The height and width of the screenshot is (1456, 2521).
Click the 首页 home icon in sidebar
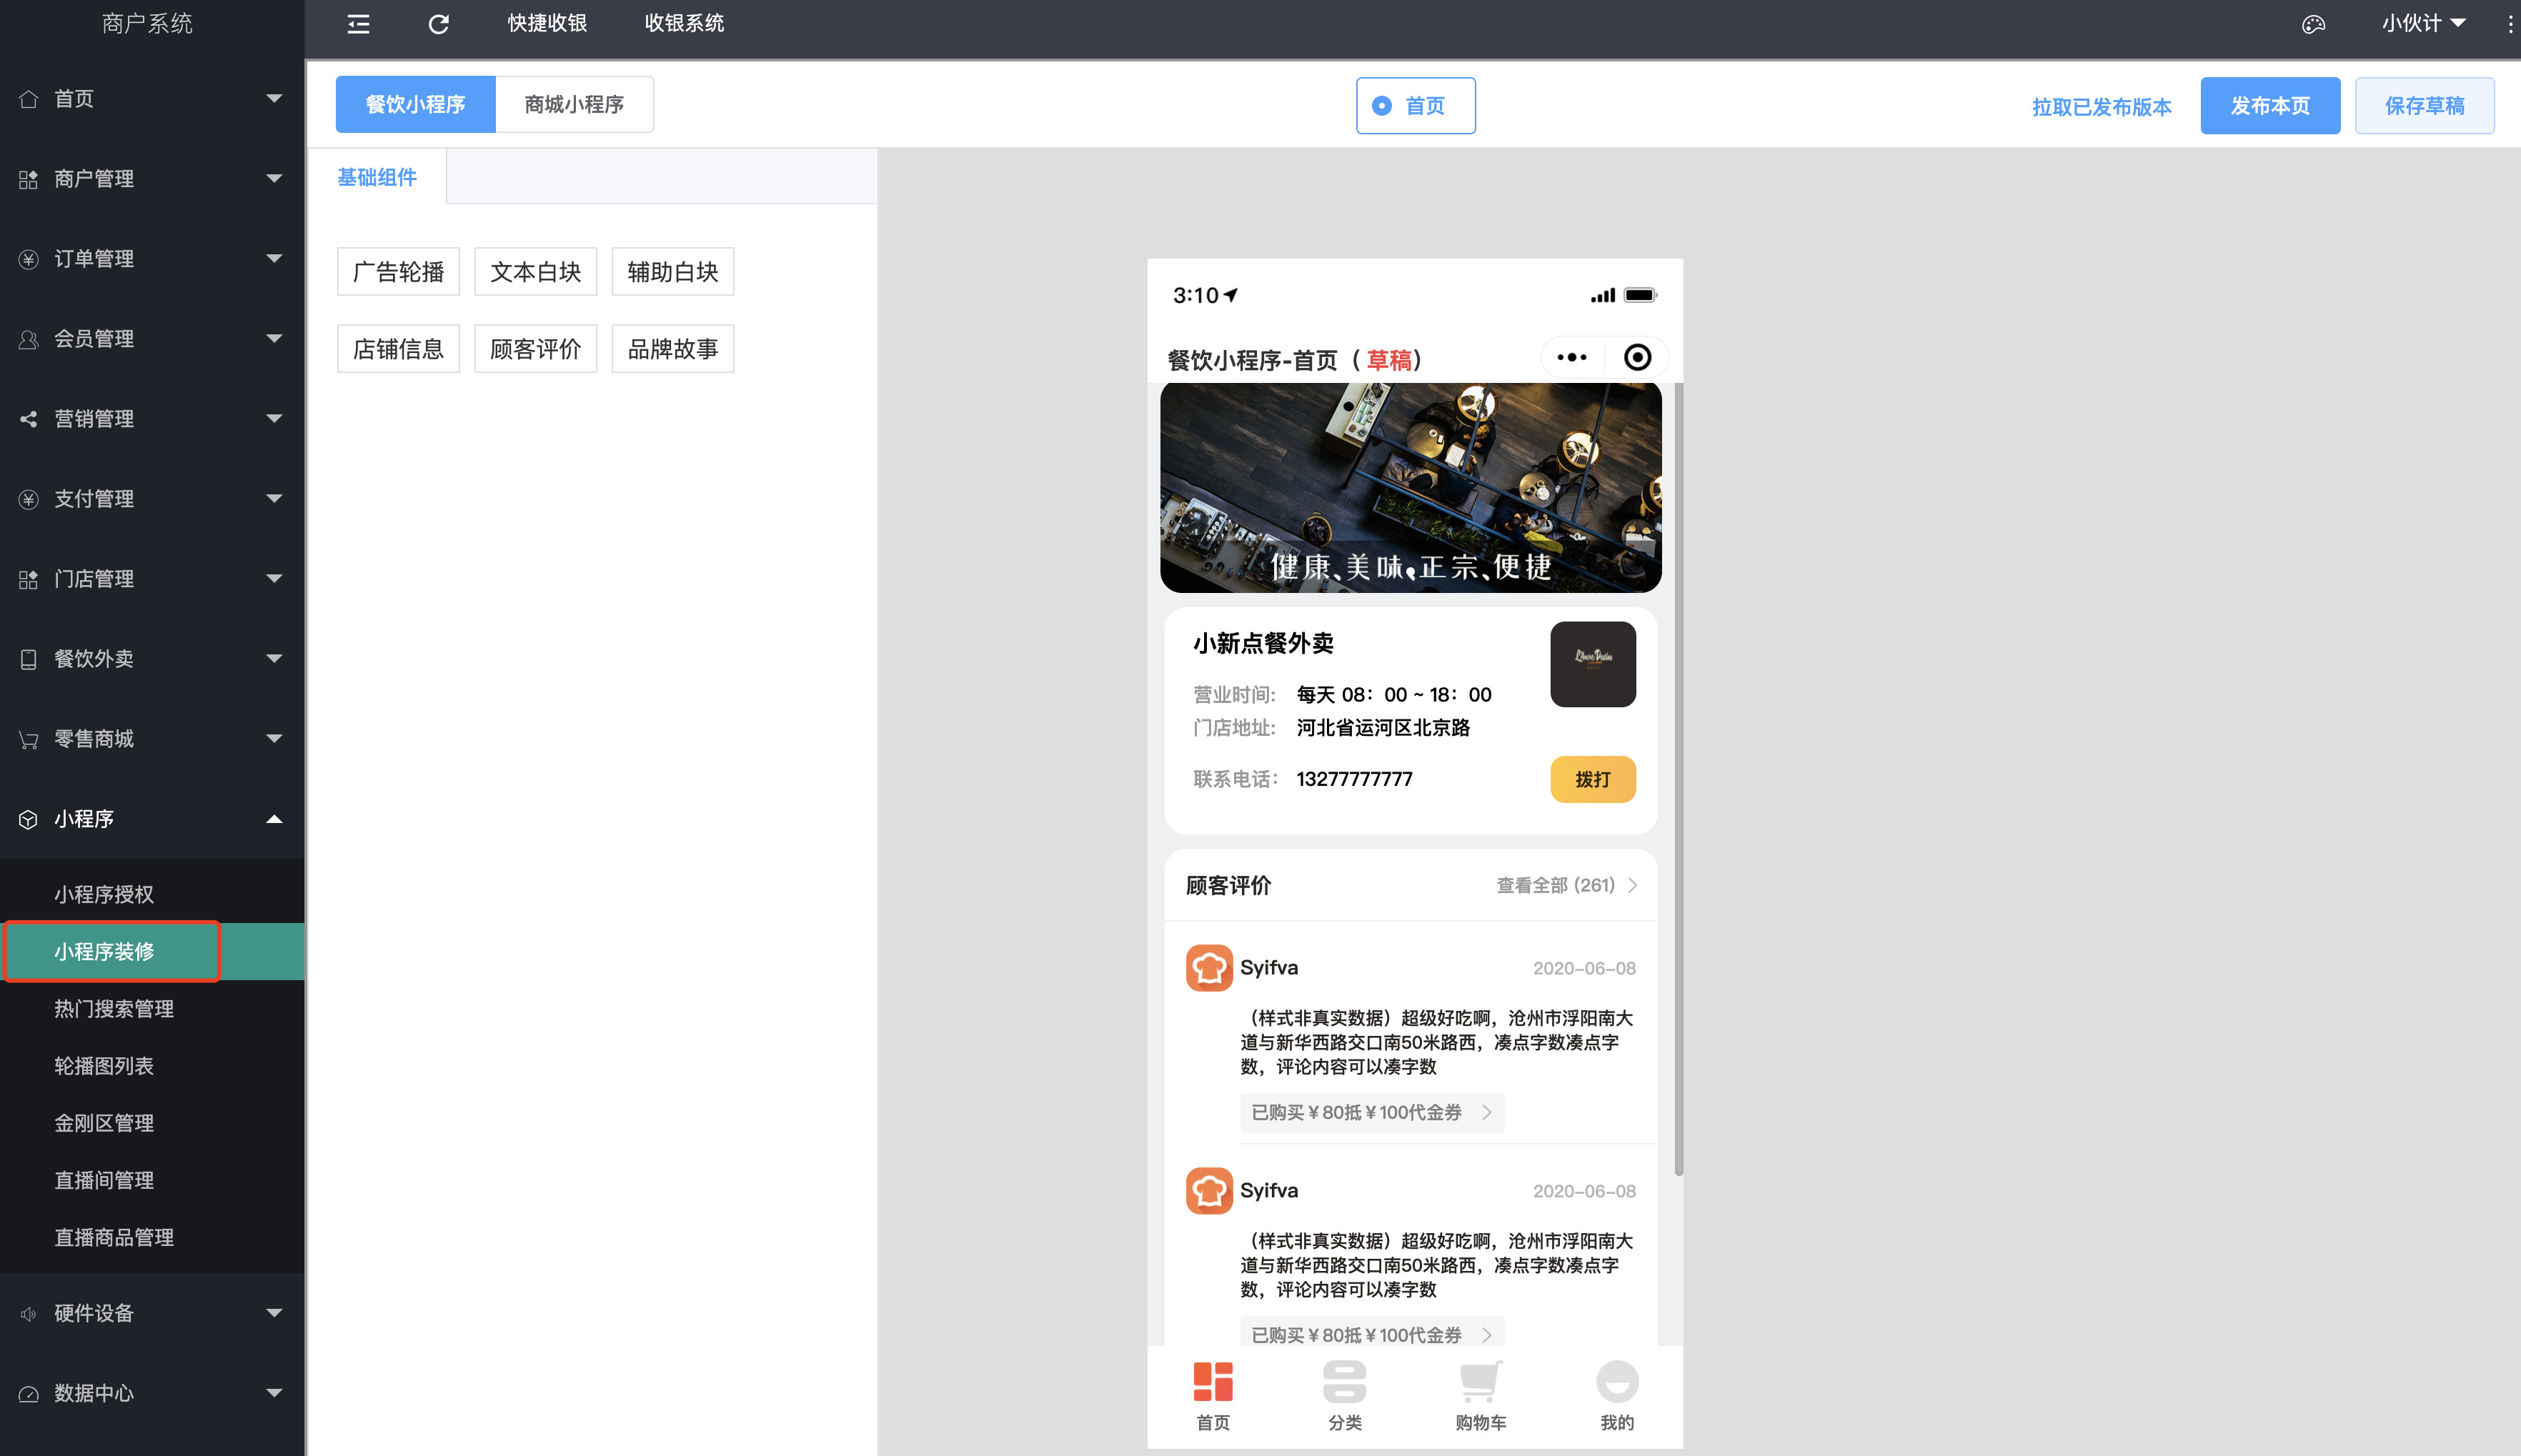click(28, 99)
